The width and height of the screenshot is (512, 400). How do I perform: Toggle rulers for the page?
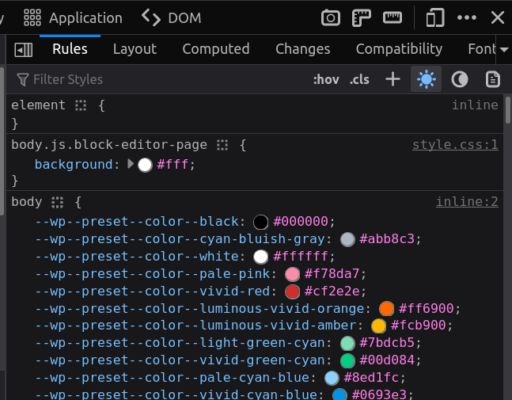361,18
